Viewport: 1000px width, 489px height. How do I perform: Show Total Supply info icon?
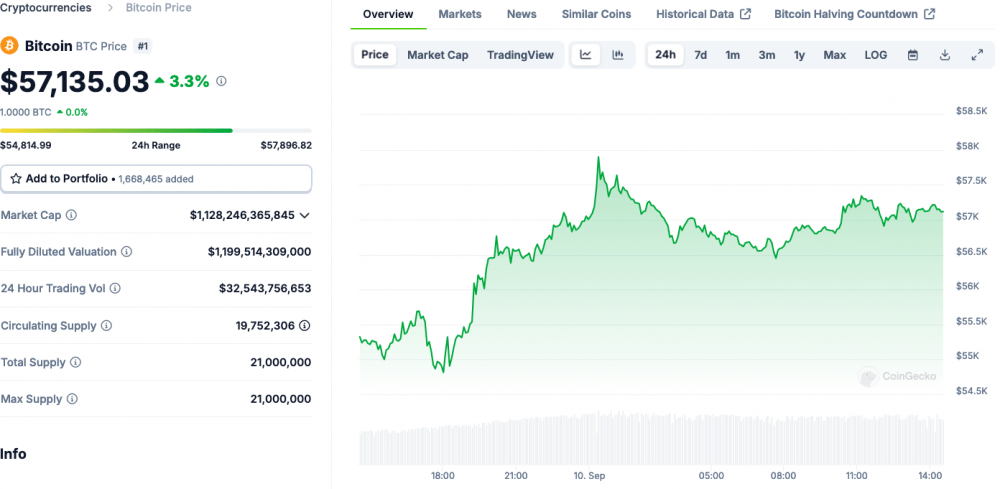[75, 363]
